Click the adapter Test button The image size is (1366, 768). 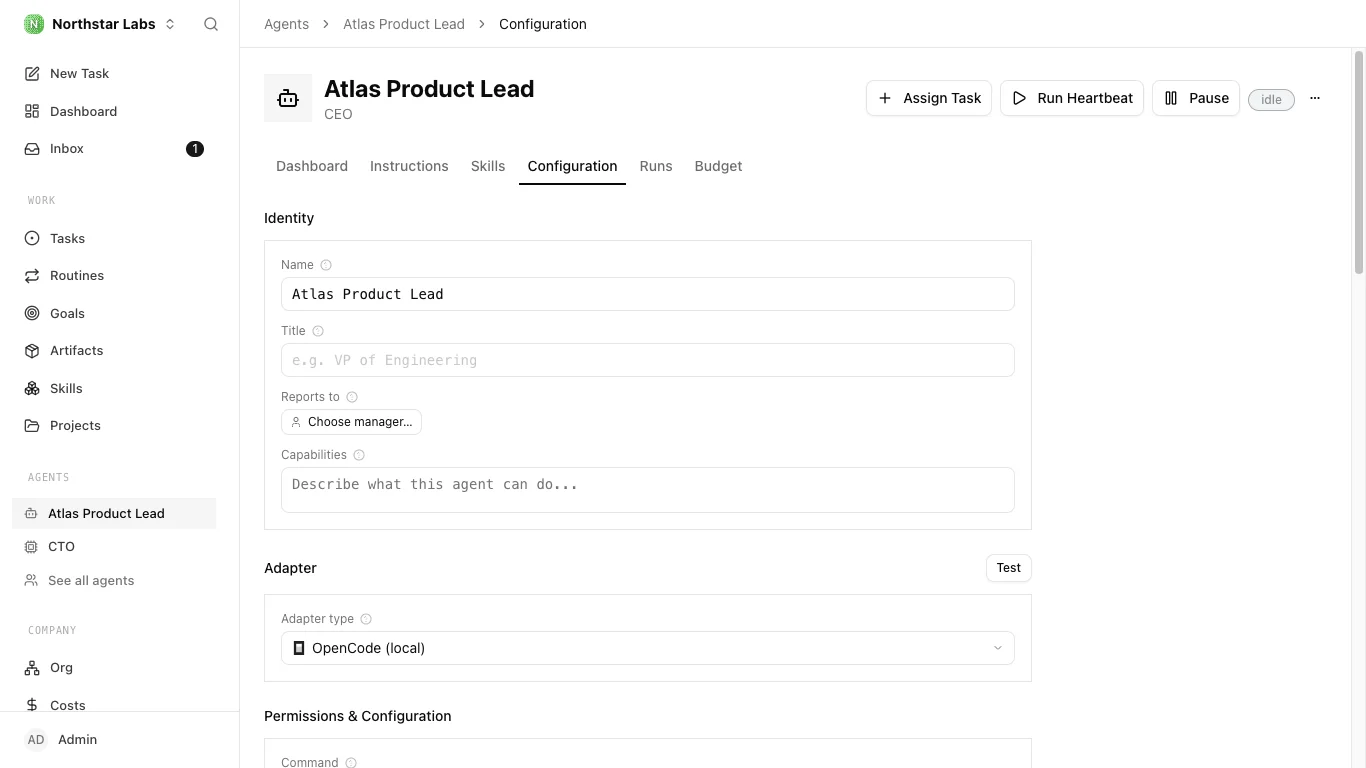(1009, 568)
